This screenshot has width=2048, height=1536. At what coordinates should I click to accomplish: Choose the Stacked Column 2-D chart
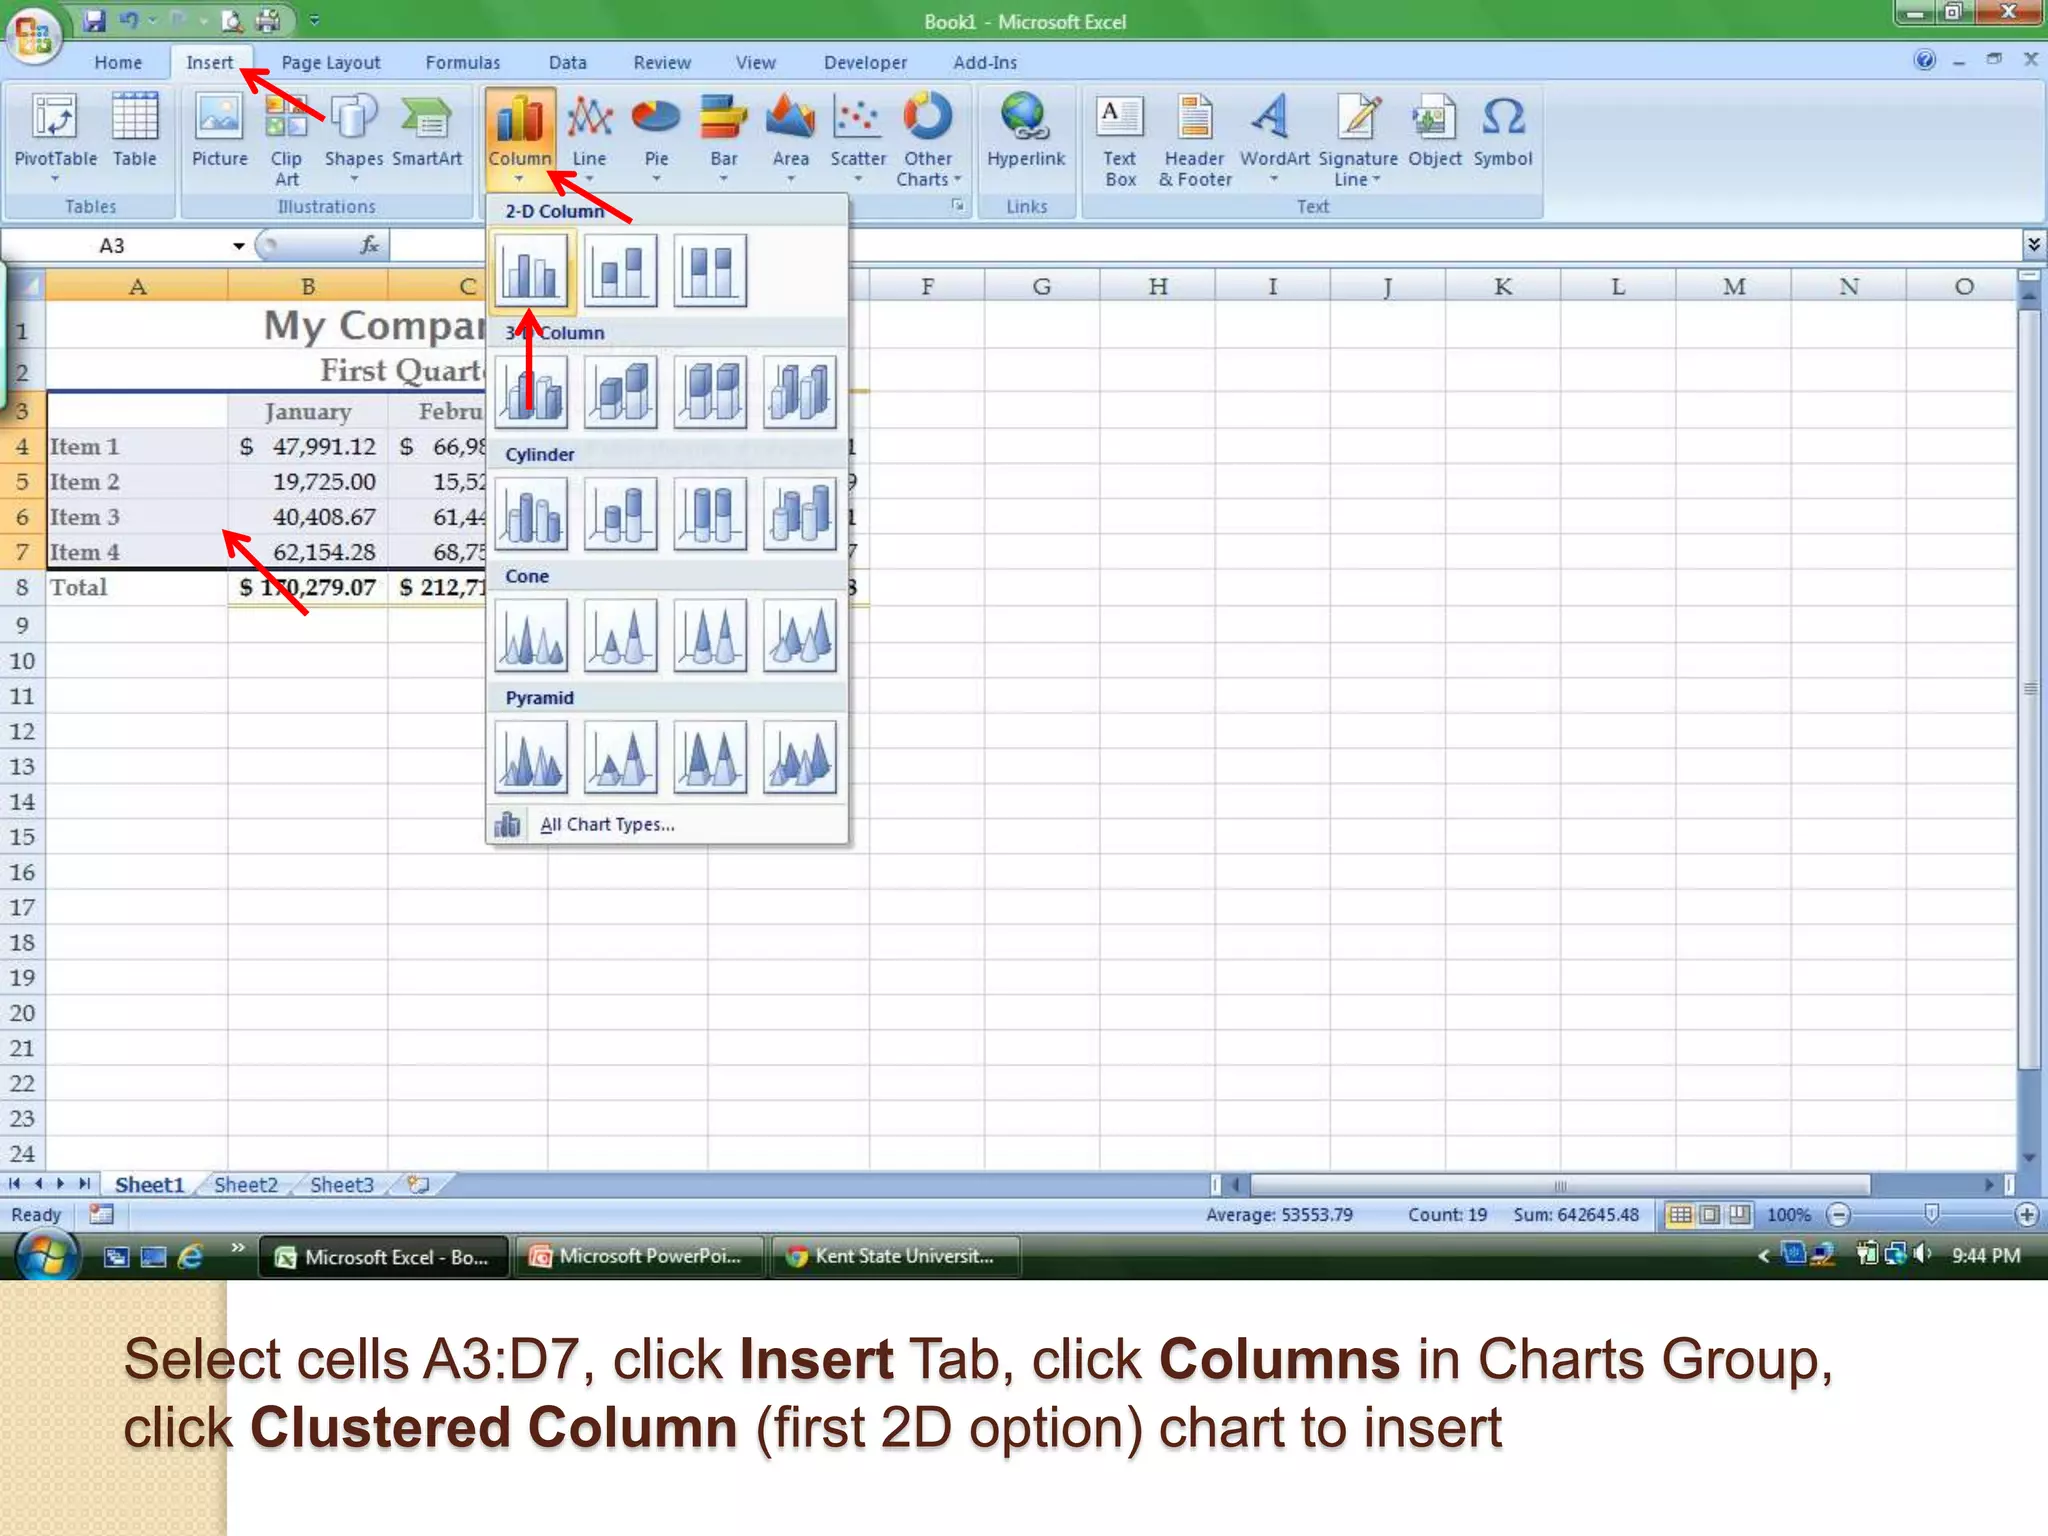tap(620, 270)
